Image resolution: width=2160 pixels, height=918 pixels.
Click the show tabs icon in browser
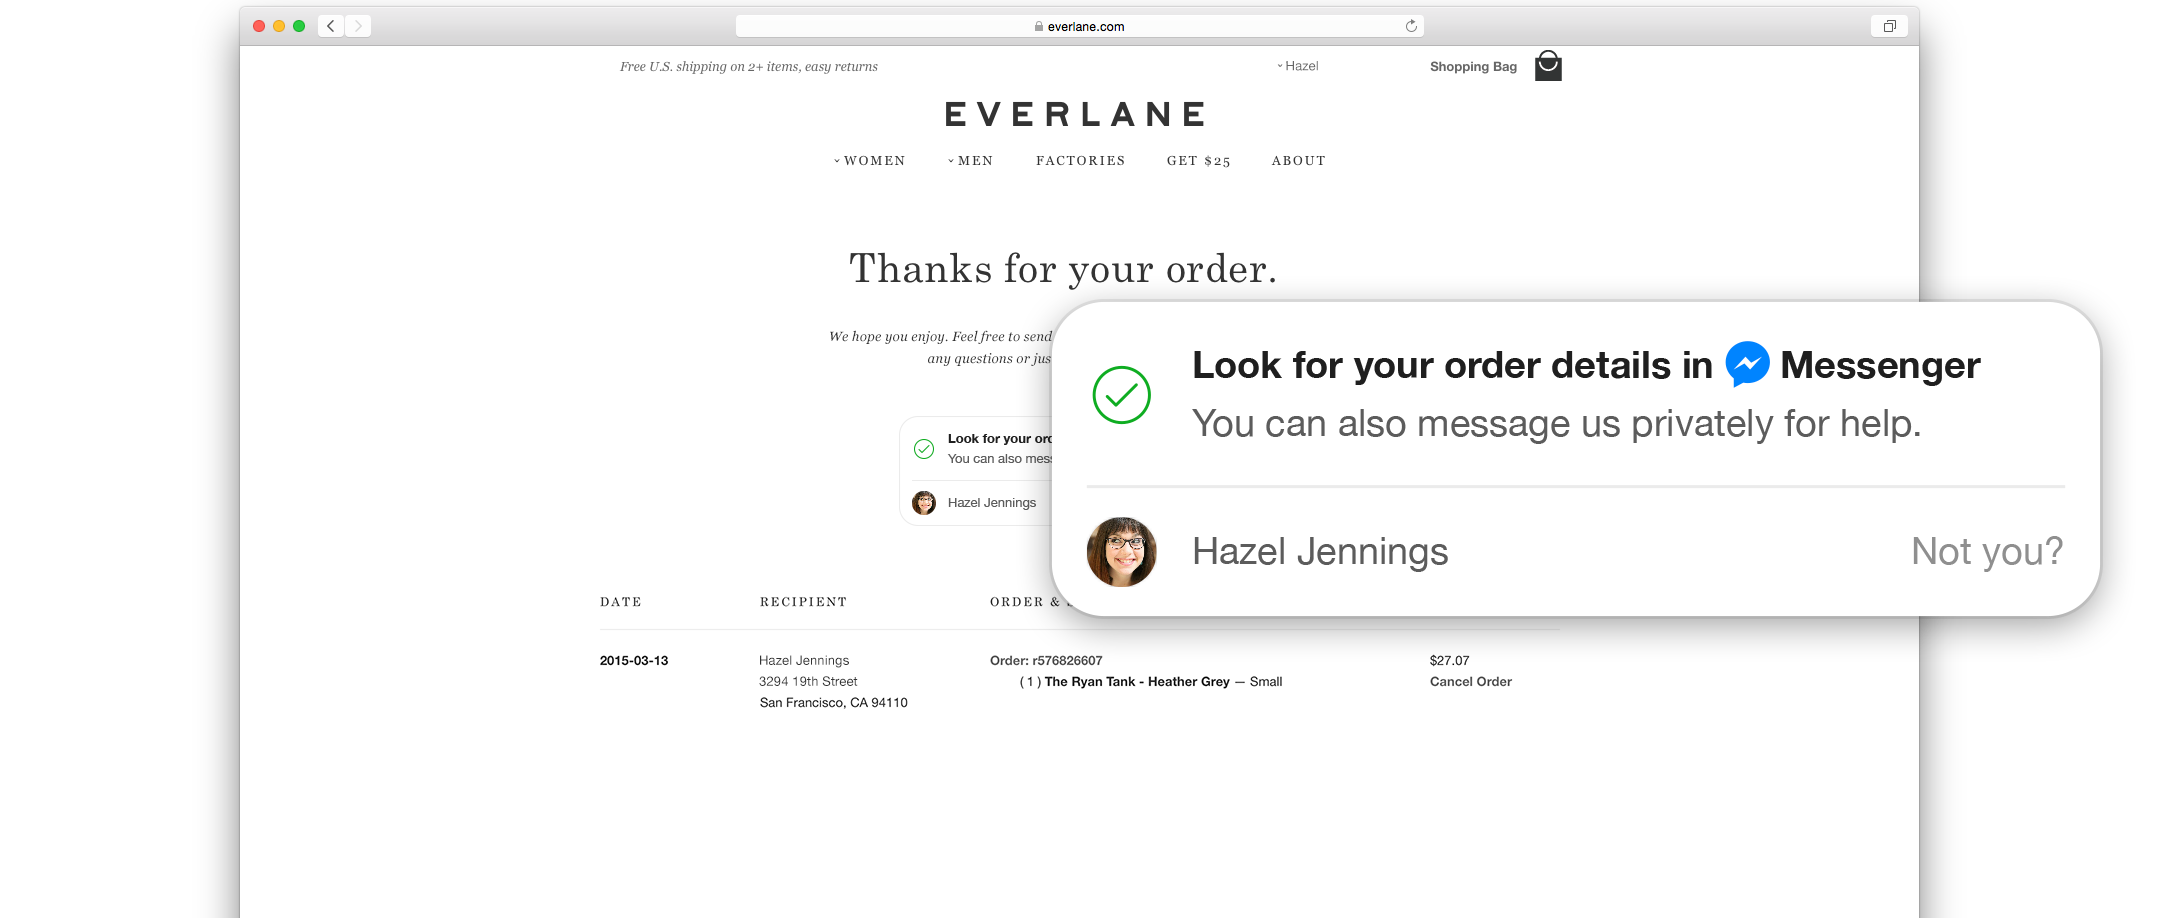1889,26
